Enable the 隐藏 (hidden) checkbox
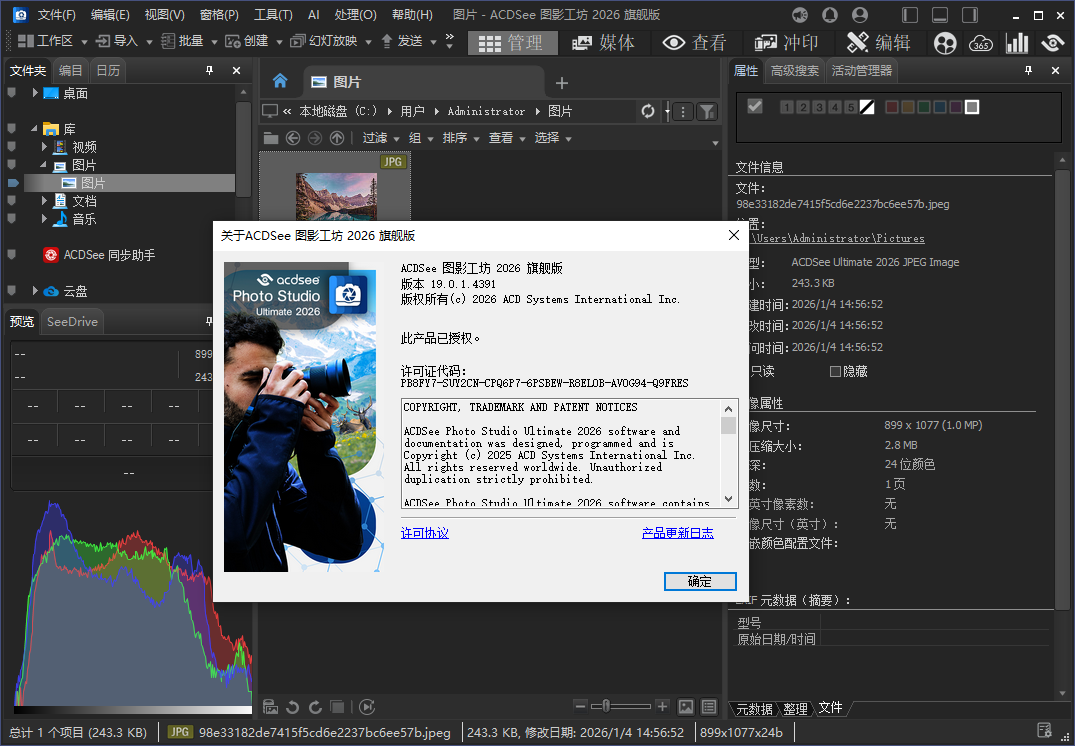The image size is (1075, 746). (x=836, y=371)
